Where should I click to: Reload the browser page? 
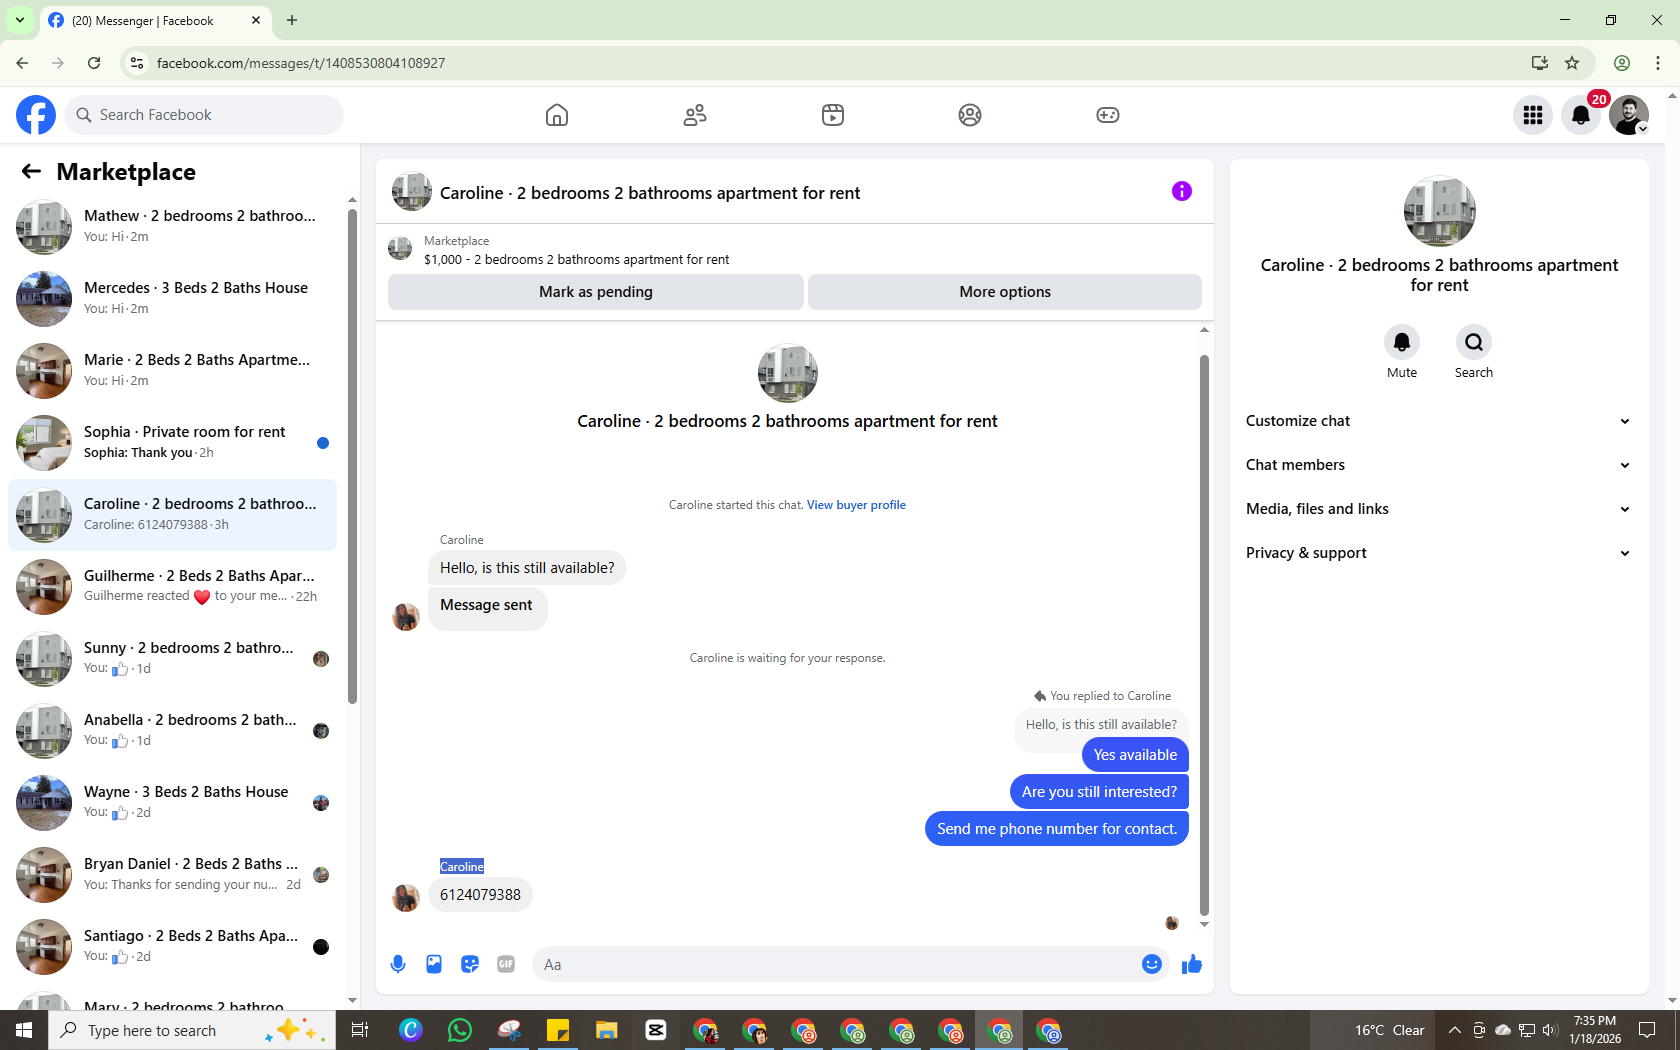click(94, 63)
